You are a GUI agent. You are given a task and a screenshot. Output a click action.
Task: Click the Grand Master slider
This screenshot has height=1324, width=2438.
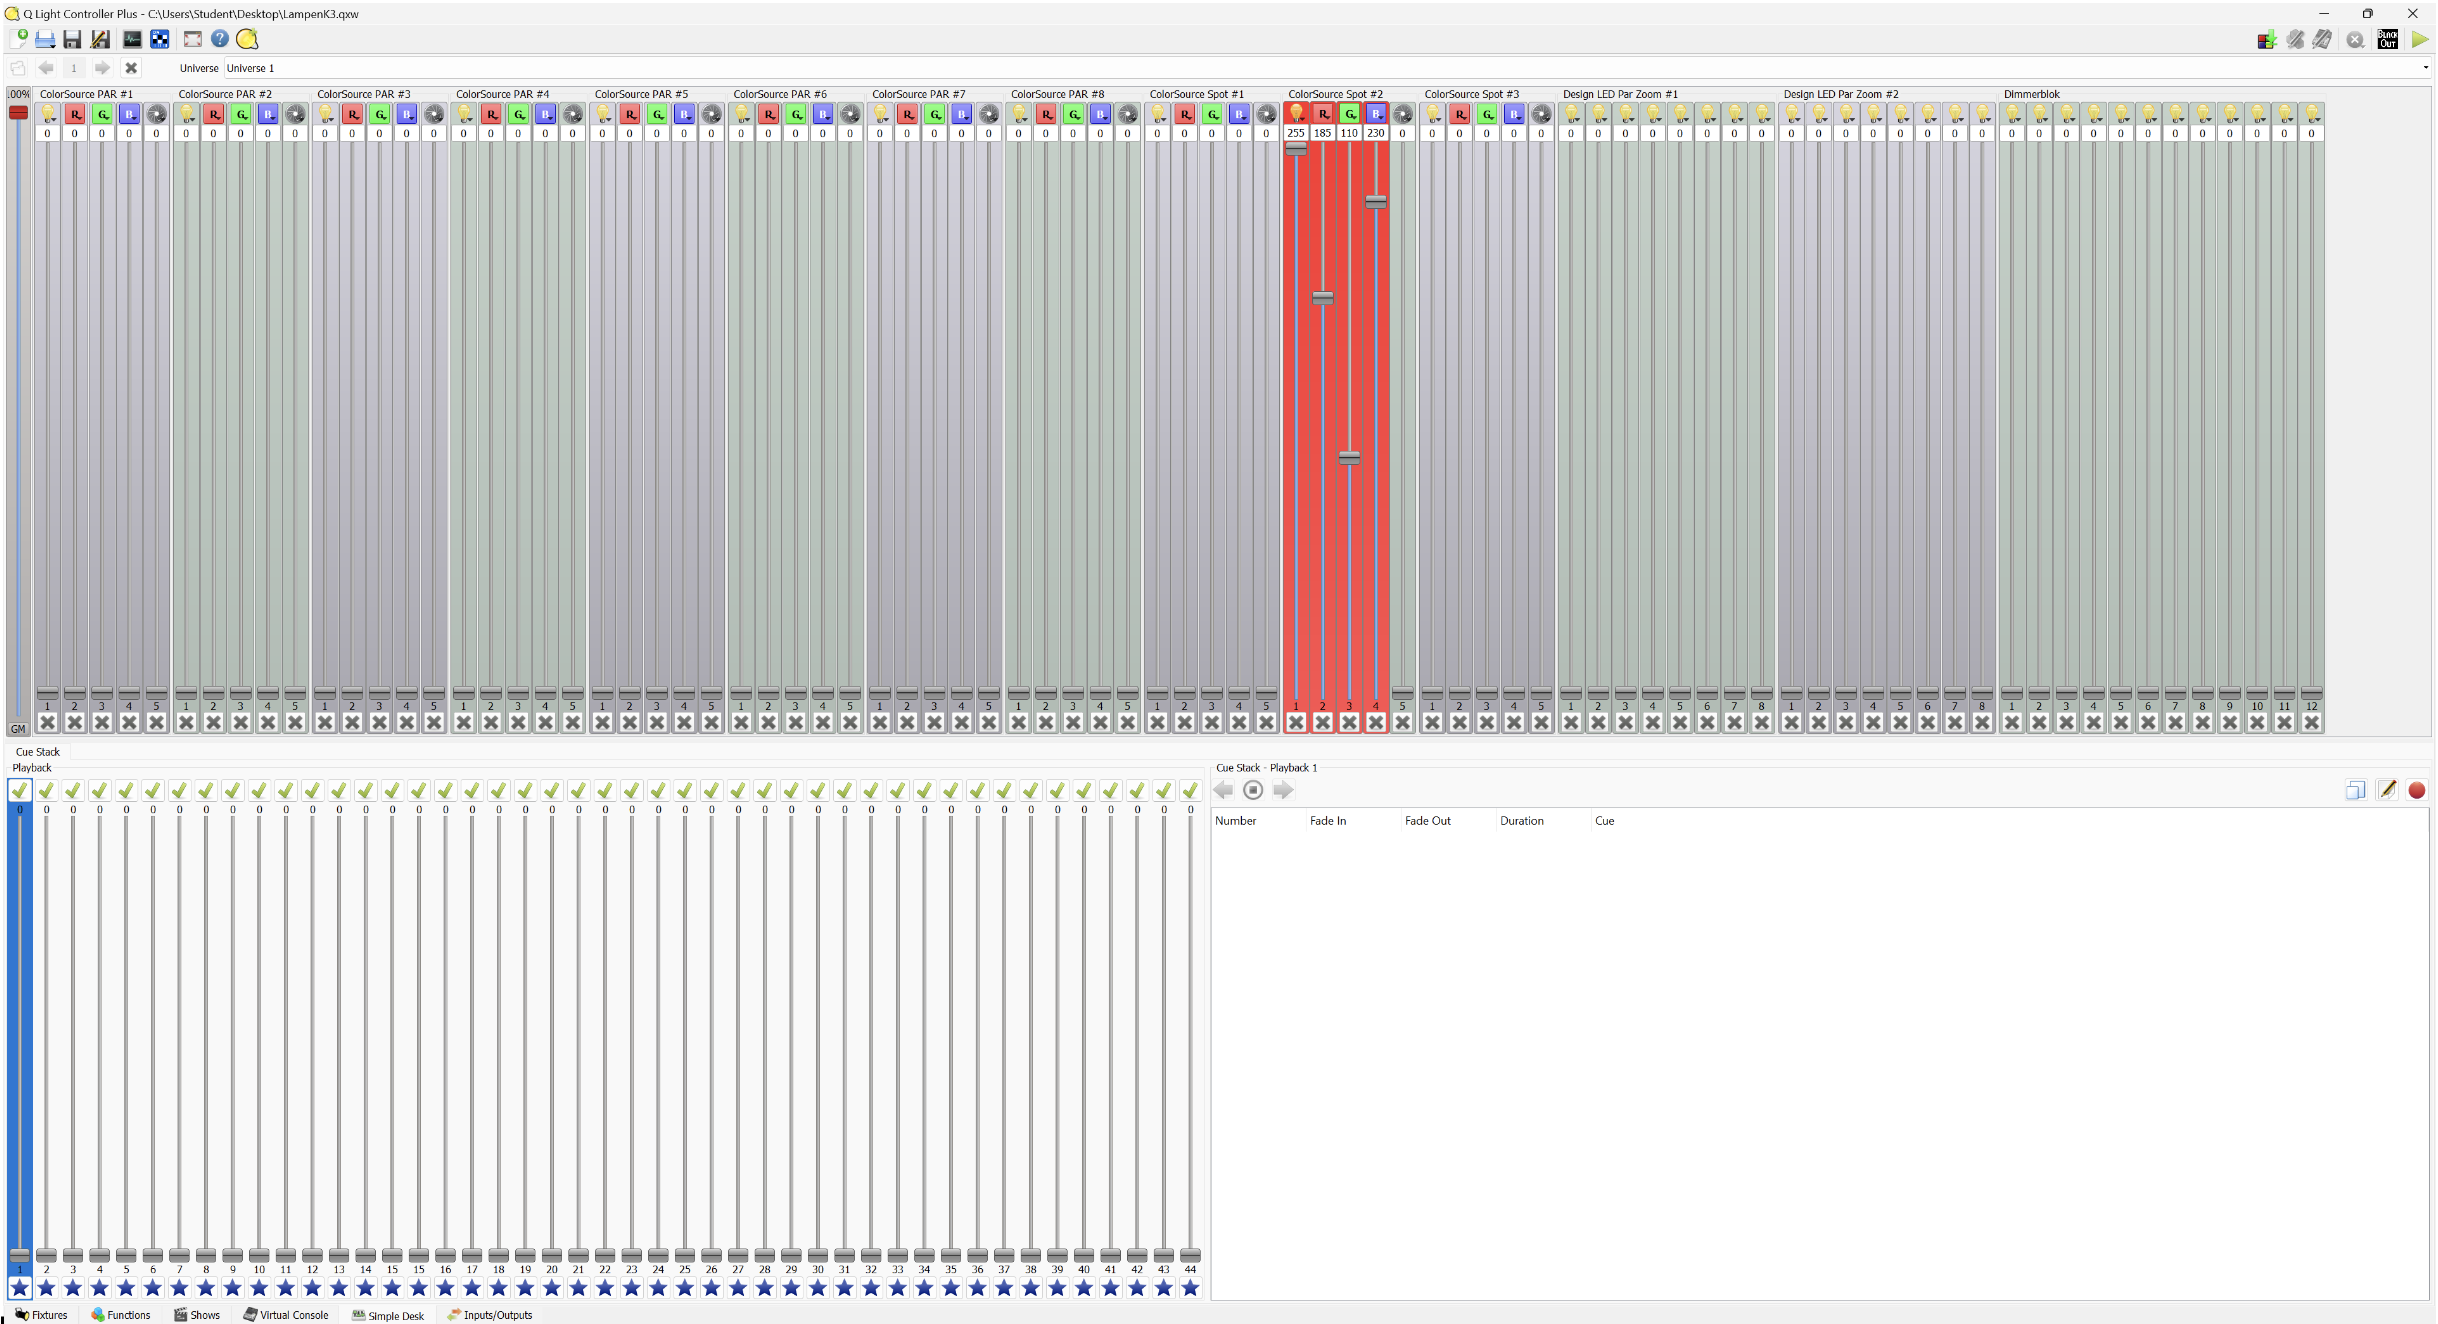click(18, 113)
